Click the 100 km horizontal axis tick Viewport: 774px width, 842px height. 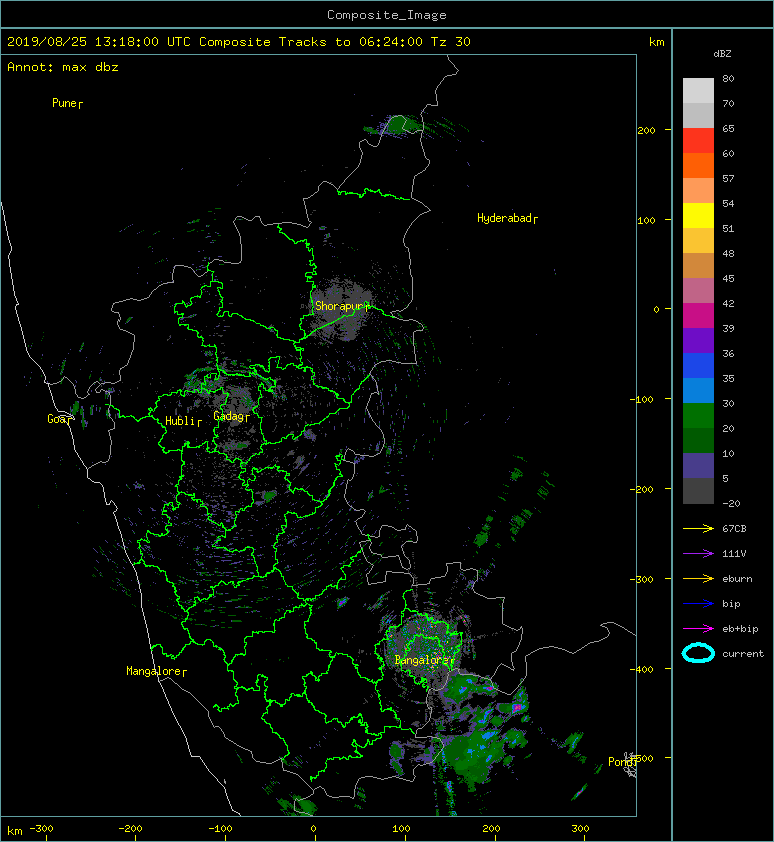tap(401, 829)
